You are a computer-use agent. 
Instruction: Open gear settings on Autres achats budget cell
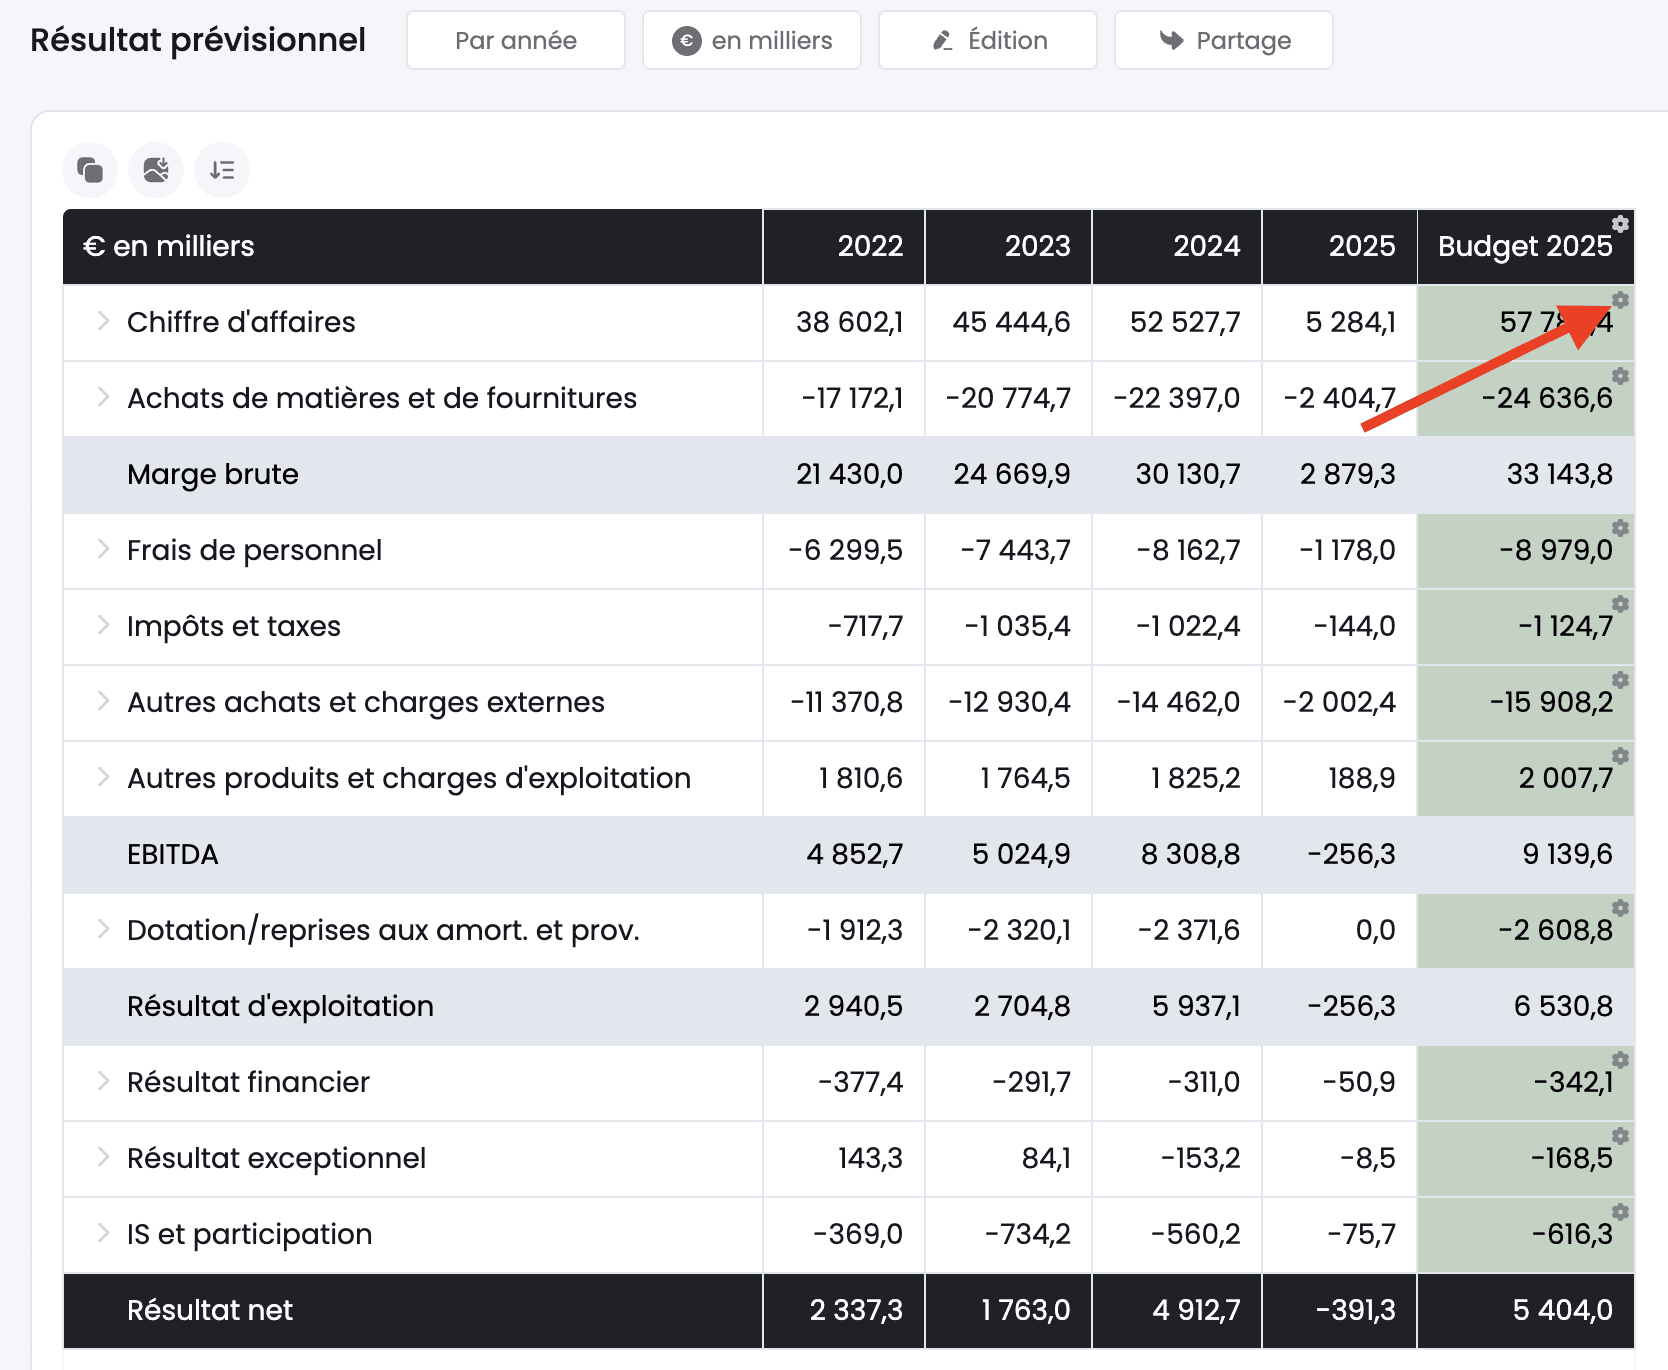(1620, 680)
